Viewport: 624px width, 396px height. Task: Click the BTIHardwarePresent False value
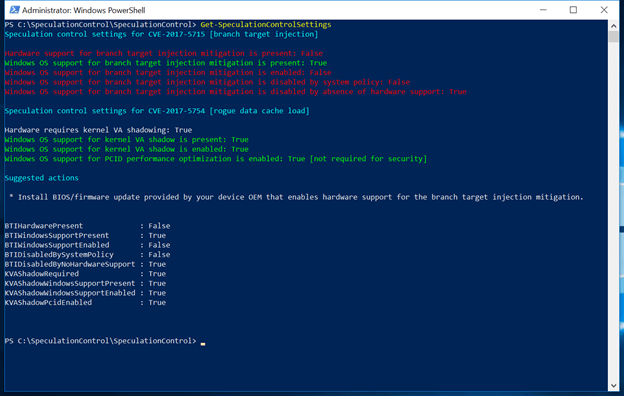coord(159,226)
